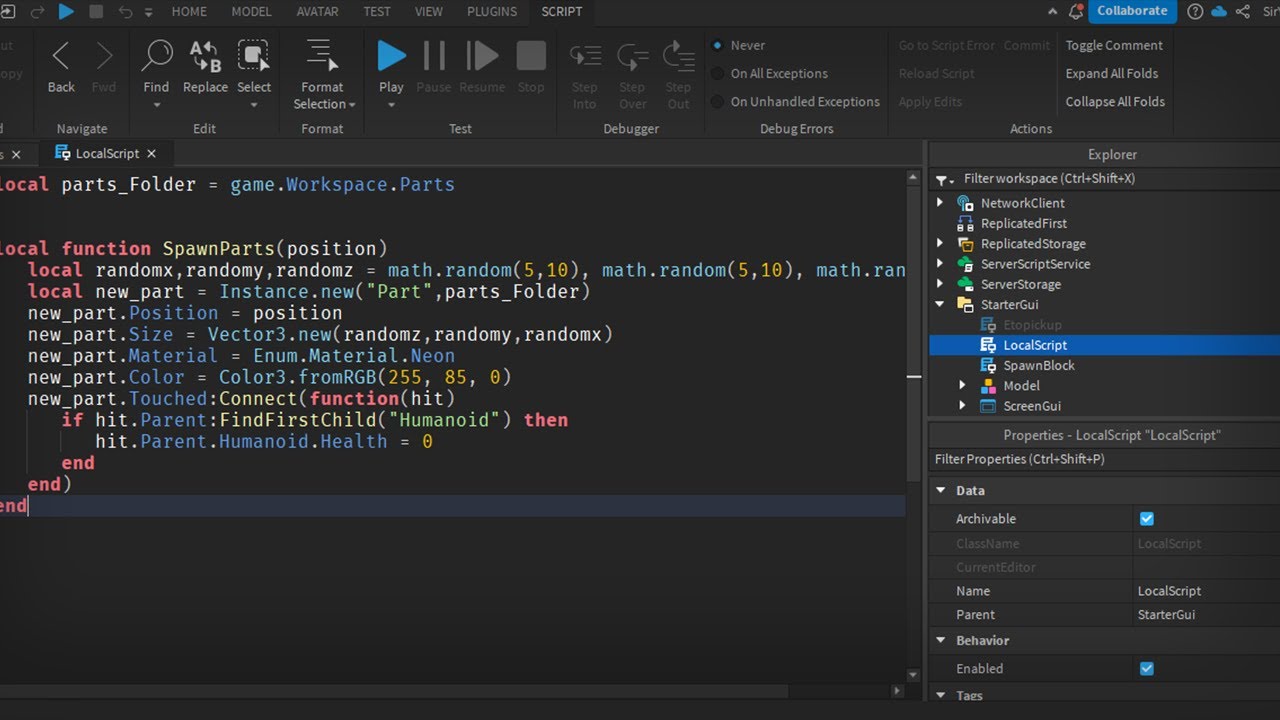Click the Collaborate button
This screenshot has width=1280, height=720.
tap(1133, 11)
